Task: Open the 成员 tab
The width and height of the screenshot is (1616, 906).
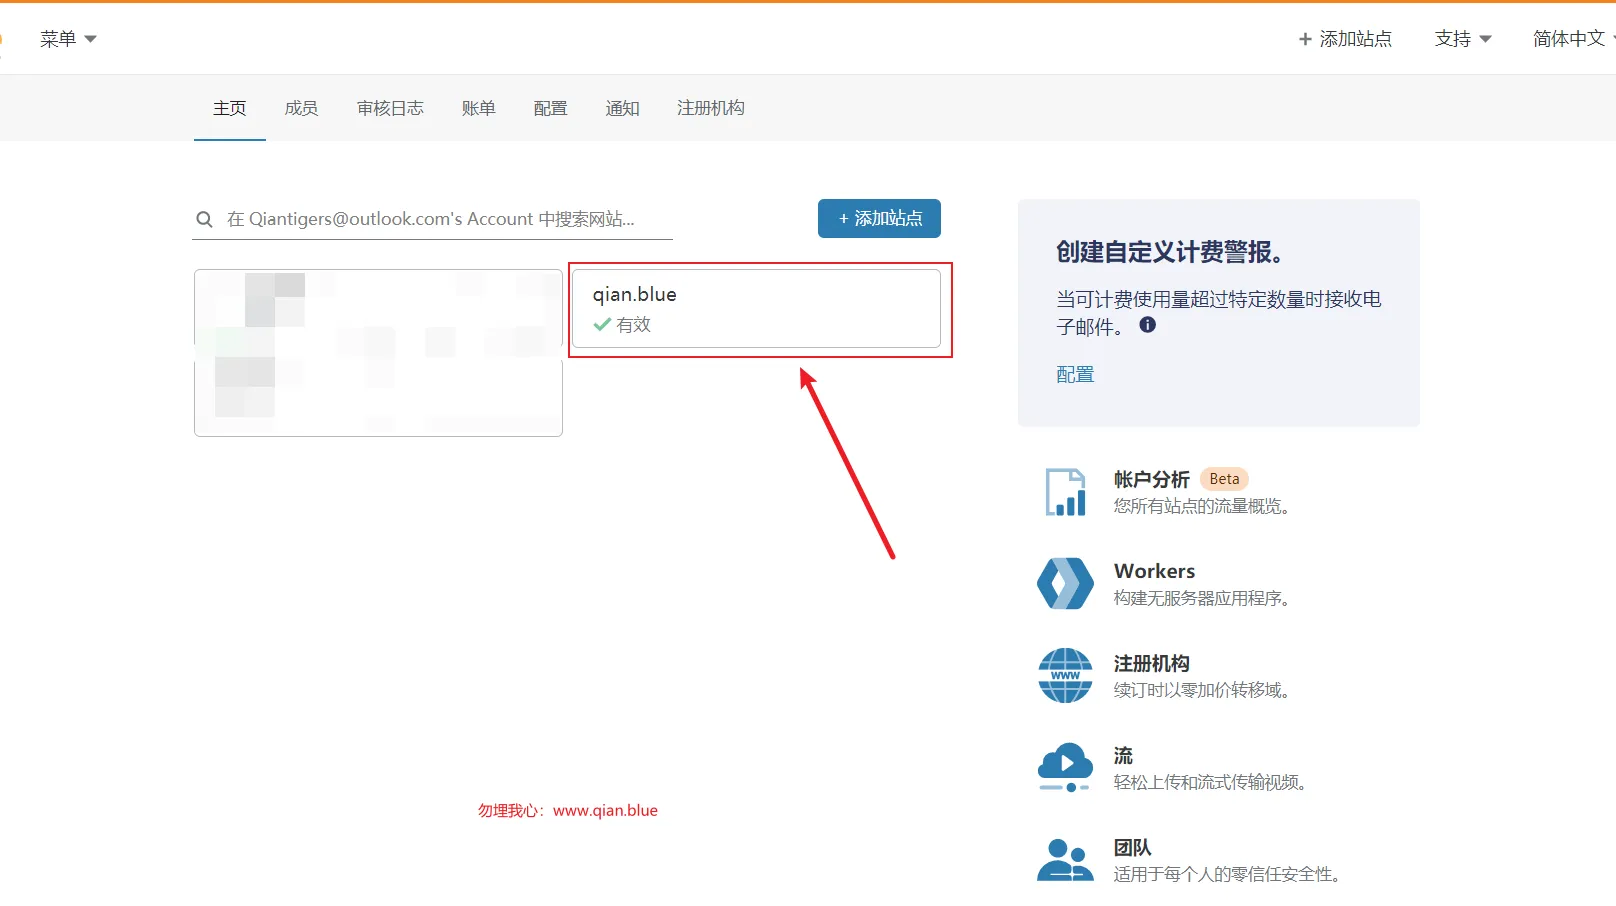Action: pos(302,108)
